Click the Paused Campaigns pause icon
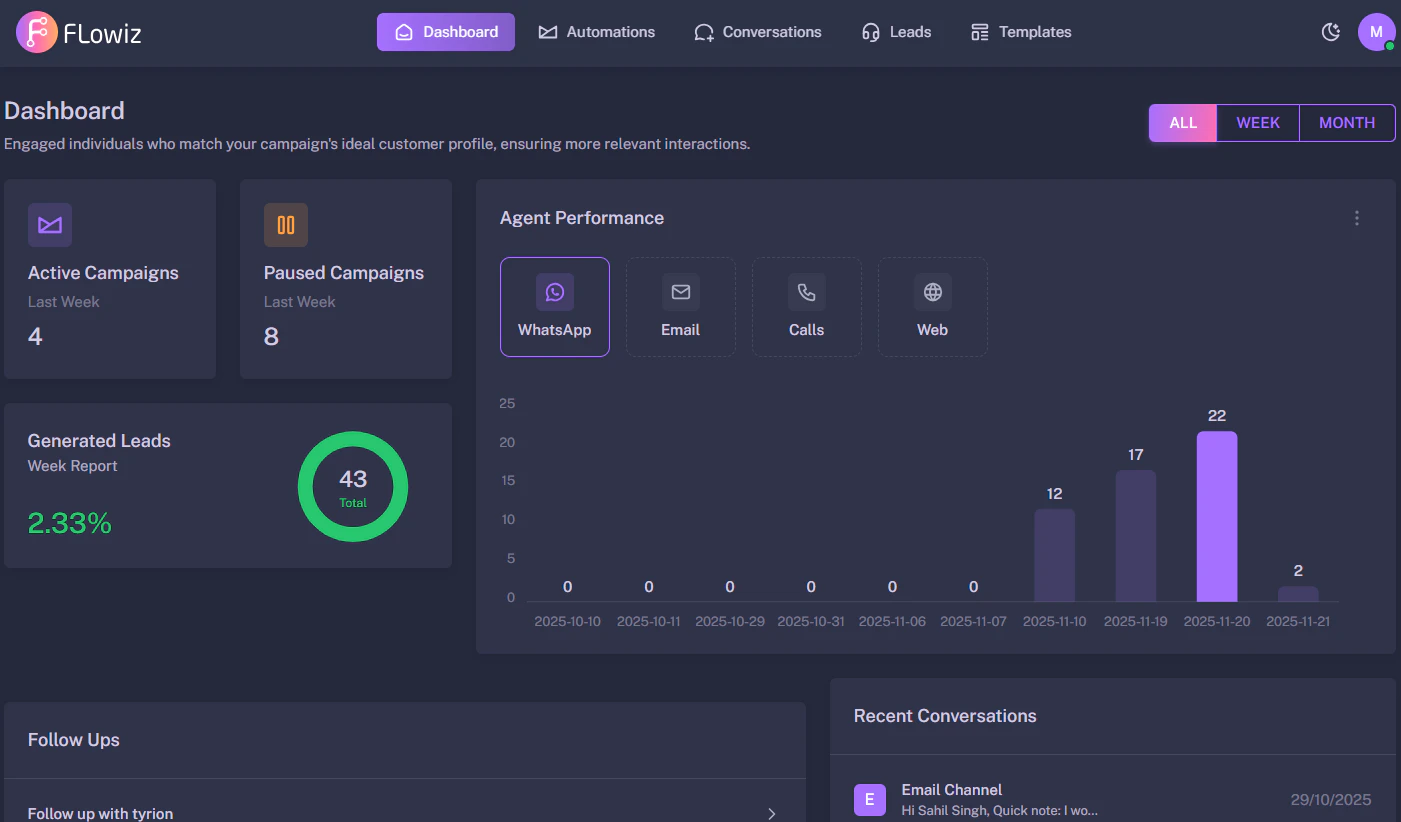 click(x=286, y=225)
